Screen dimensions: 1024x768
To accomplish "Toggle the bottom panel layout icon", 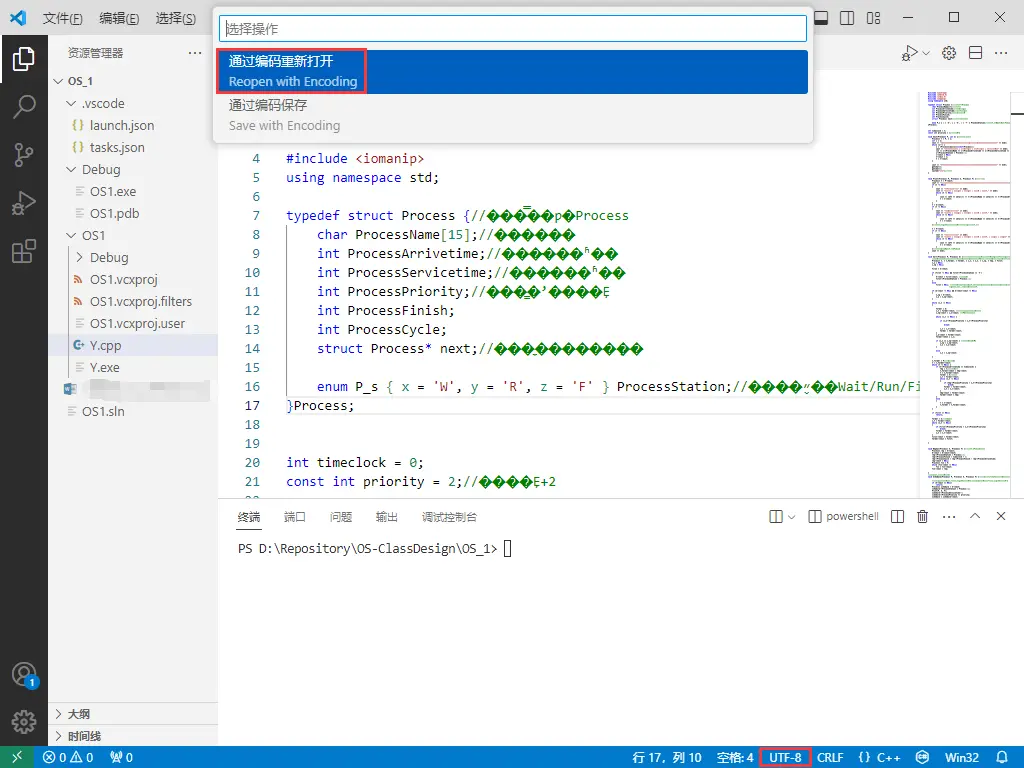I will 822,18.
